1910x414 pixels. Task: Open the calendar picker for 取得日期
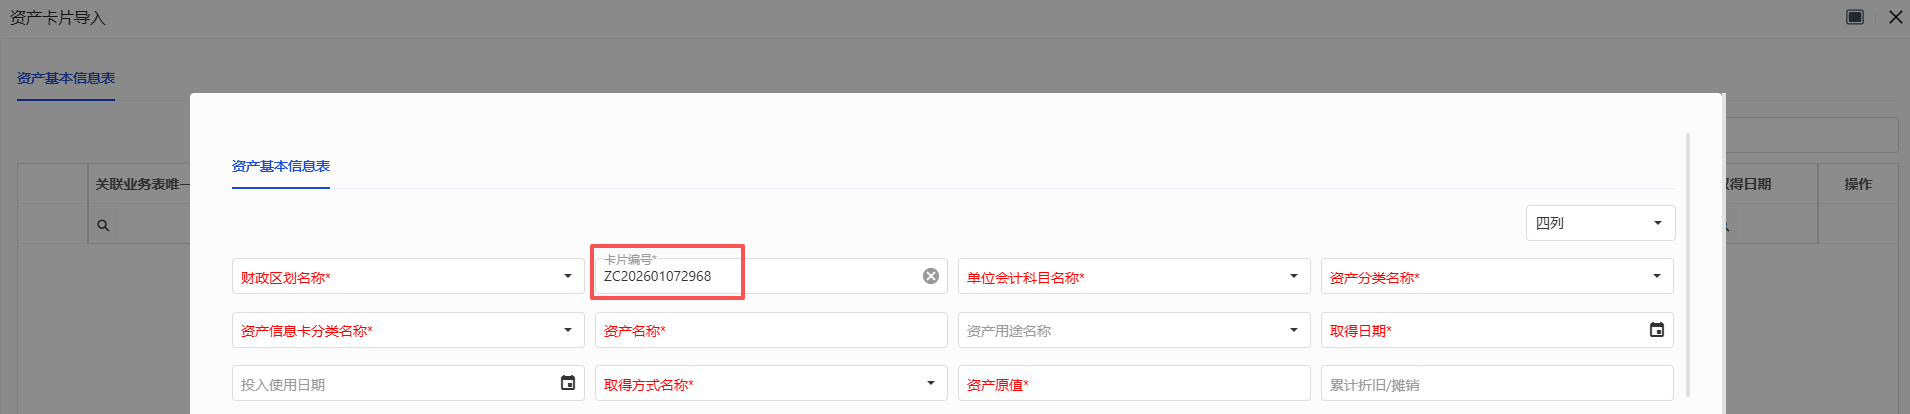1656,330
